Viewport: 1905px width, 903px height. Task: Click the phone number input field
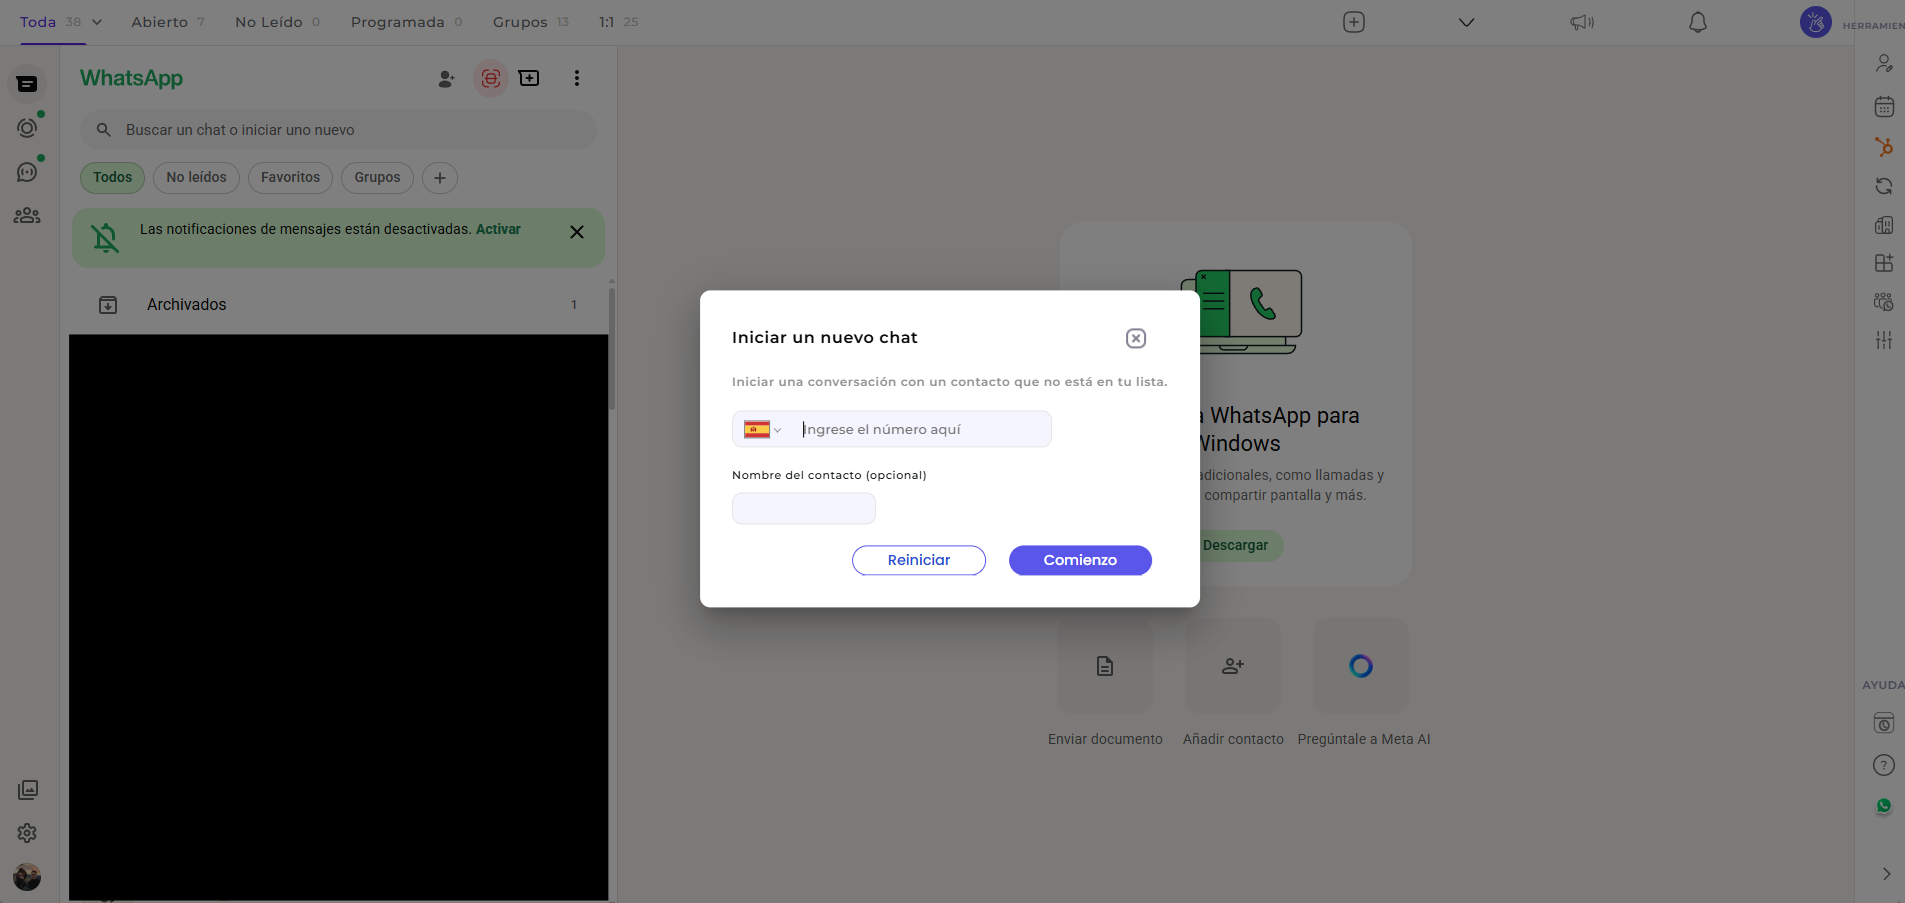[920, 430]
